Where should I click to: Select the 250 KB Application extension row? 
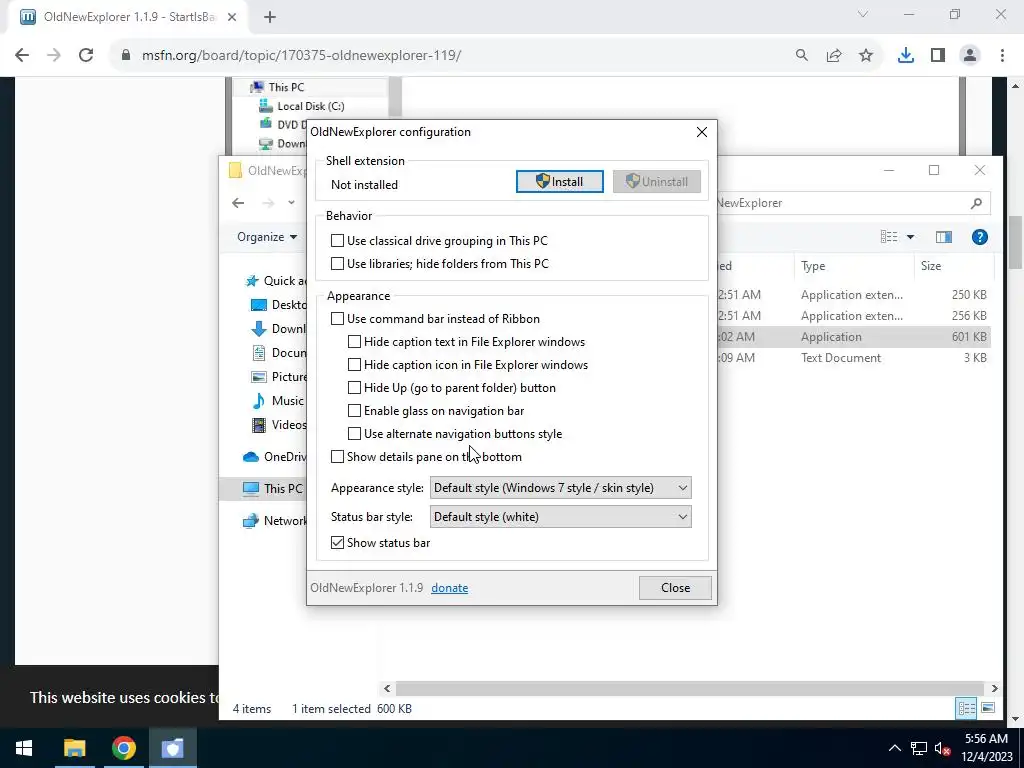(854, 295)
